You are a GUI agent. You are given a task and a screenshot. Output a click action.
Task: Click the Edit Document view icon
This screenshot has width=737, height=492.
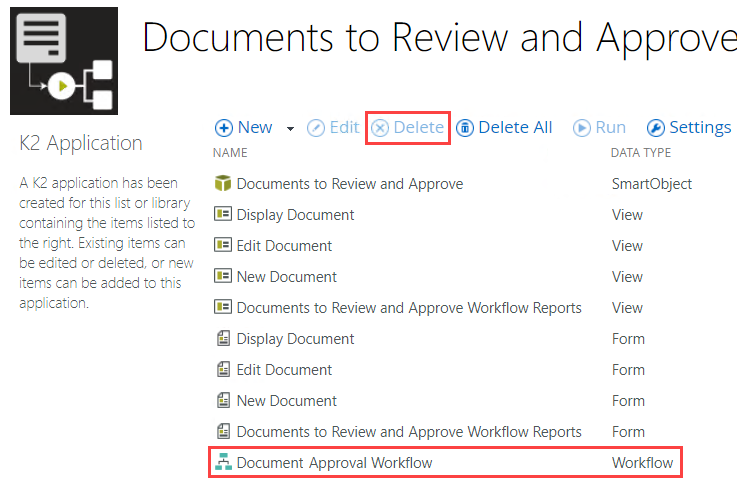click(x=223, y=245)
